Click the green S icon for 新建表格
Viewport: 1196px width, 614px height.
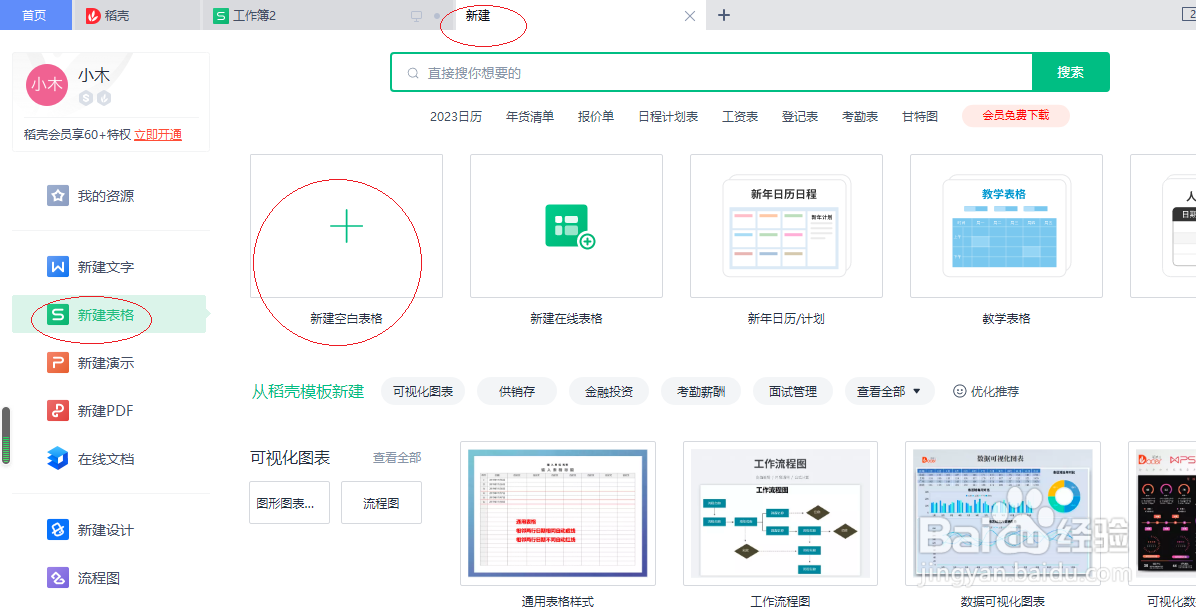coord(58,314)
